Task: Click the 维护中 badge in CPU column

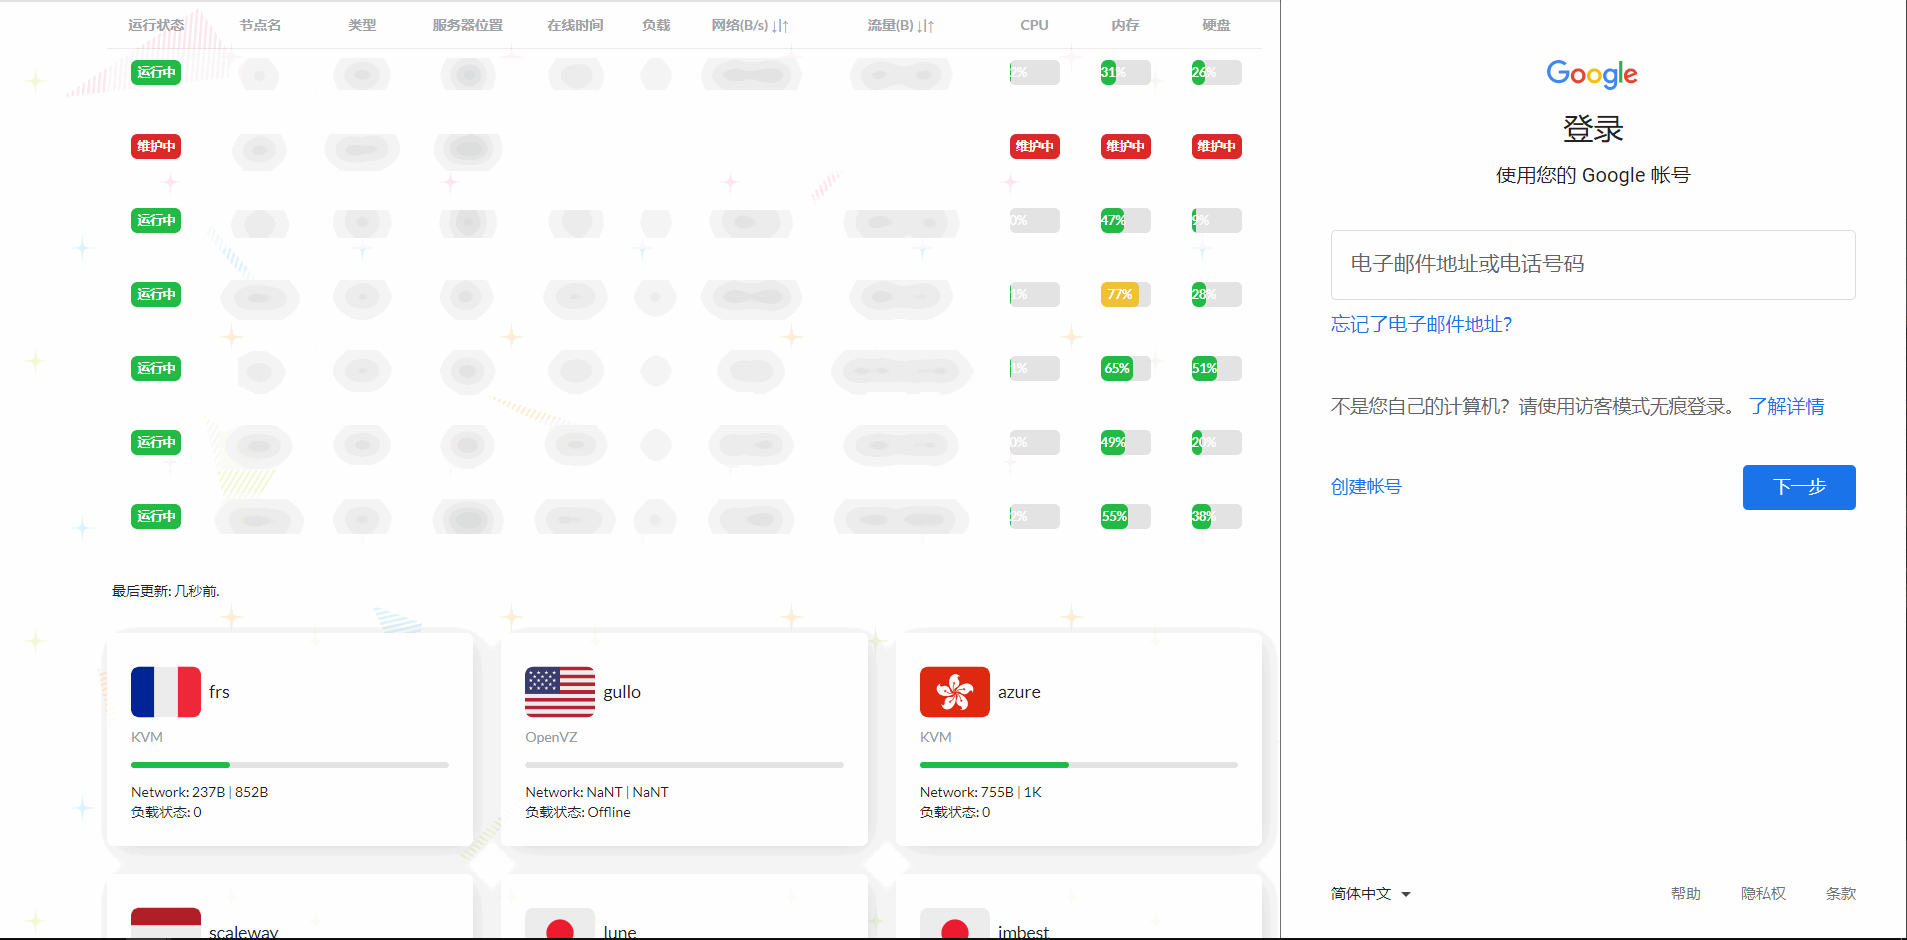Action: click(x=1034, y=146)
